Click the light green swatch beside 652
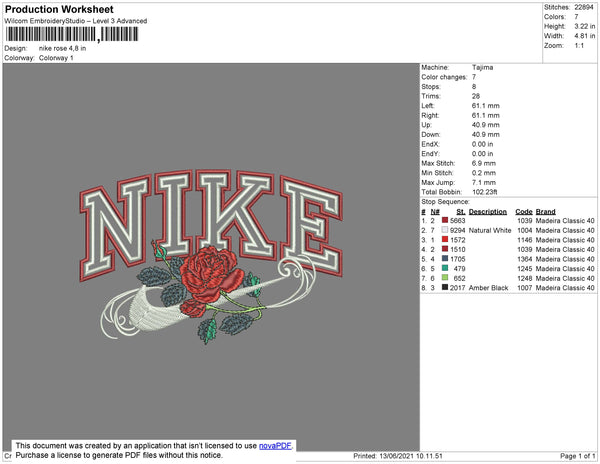 click(x=445, y=278)
